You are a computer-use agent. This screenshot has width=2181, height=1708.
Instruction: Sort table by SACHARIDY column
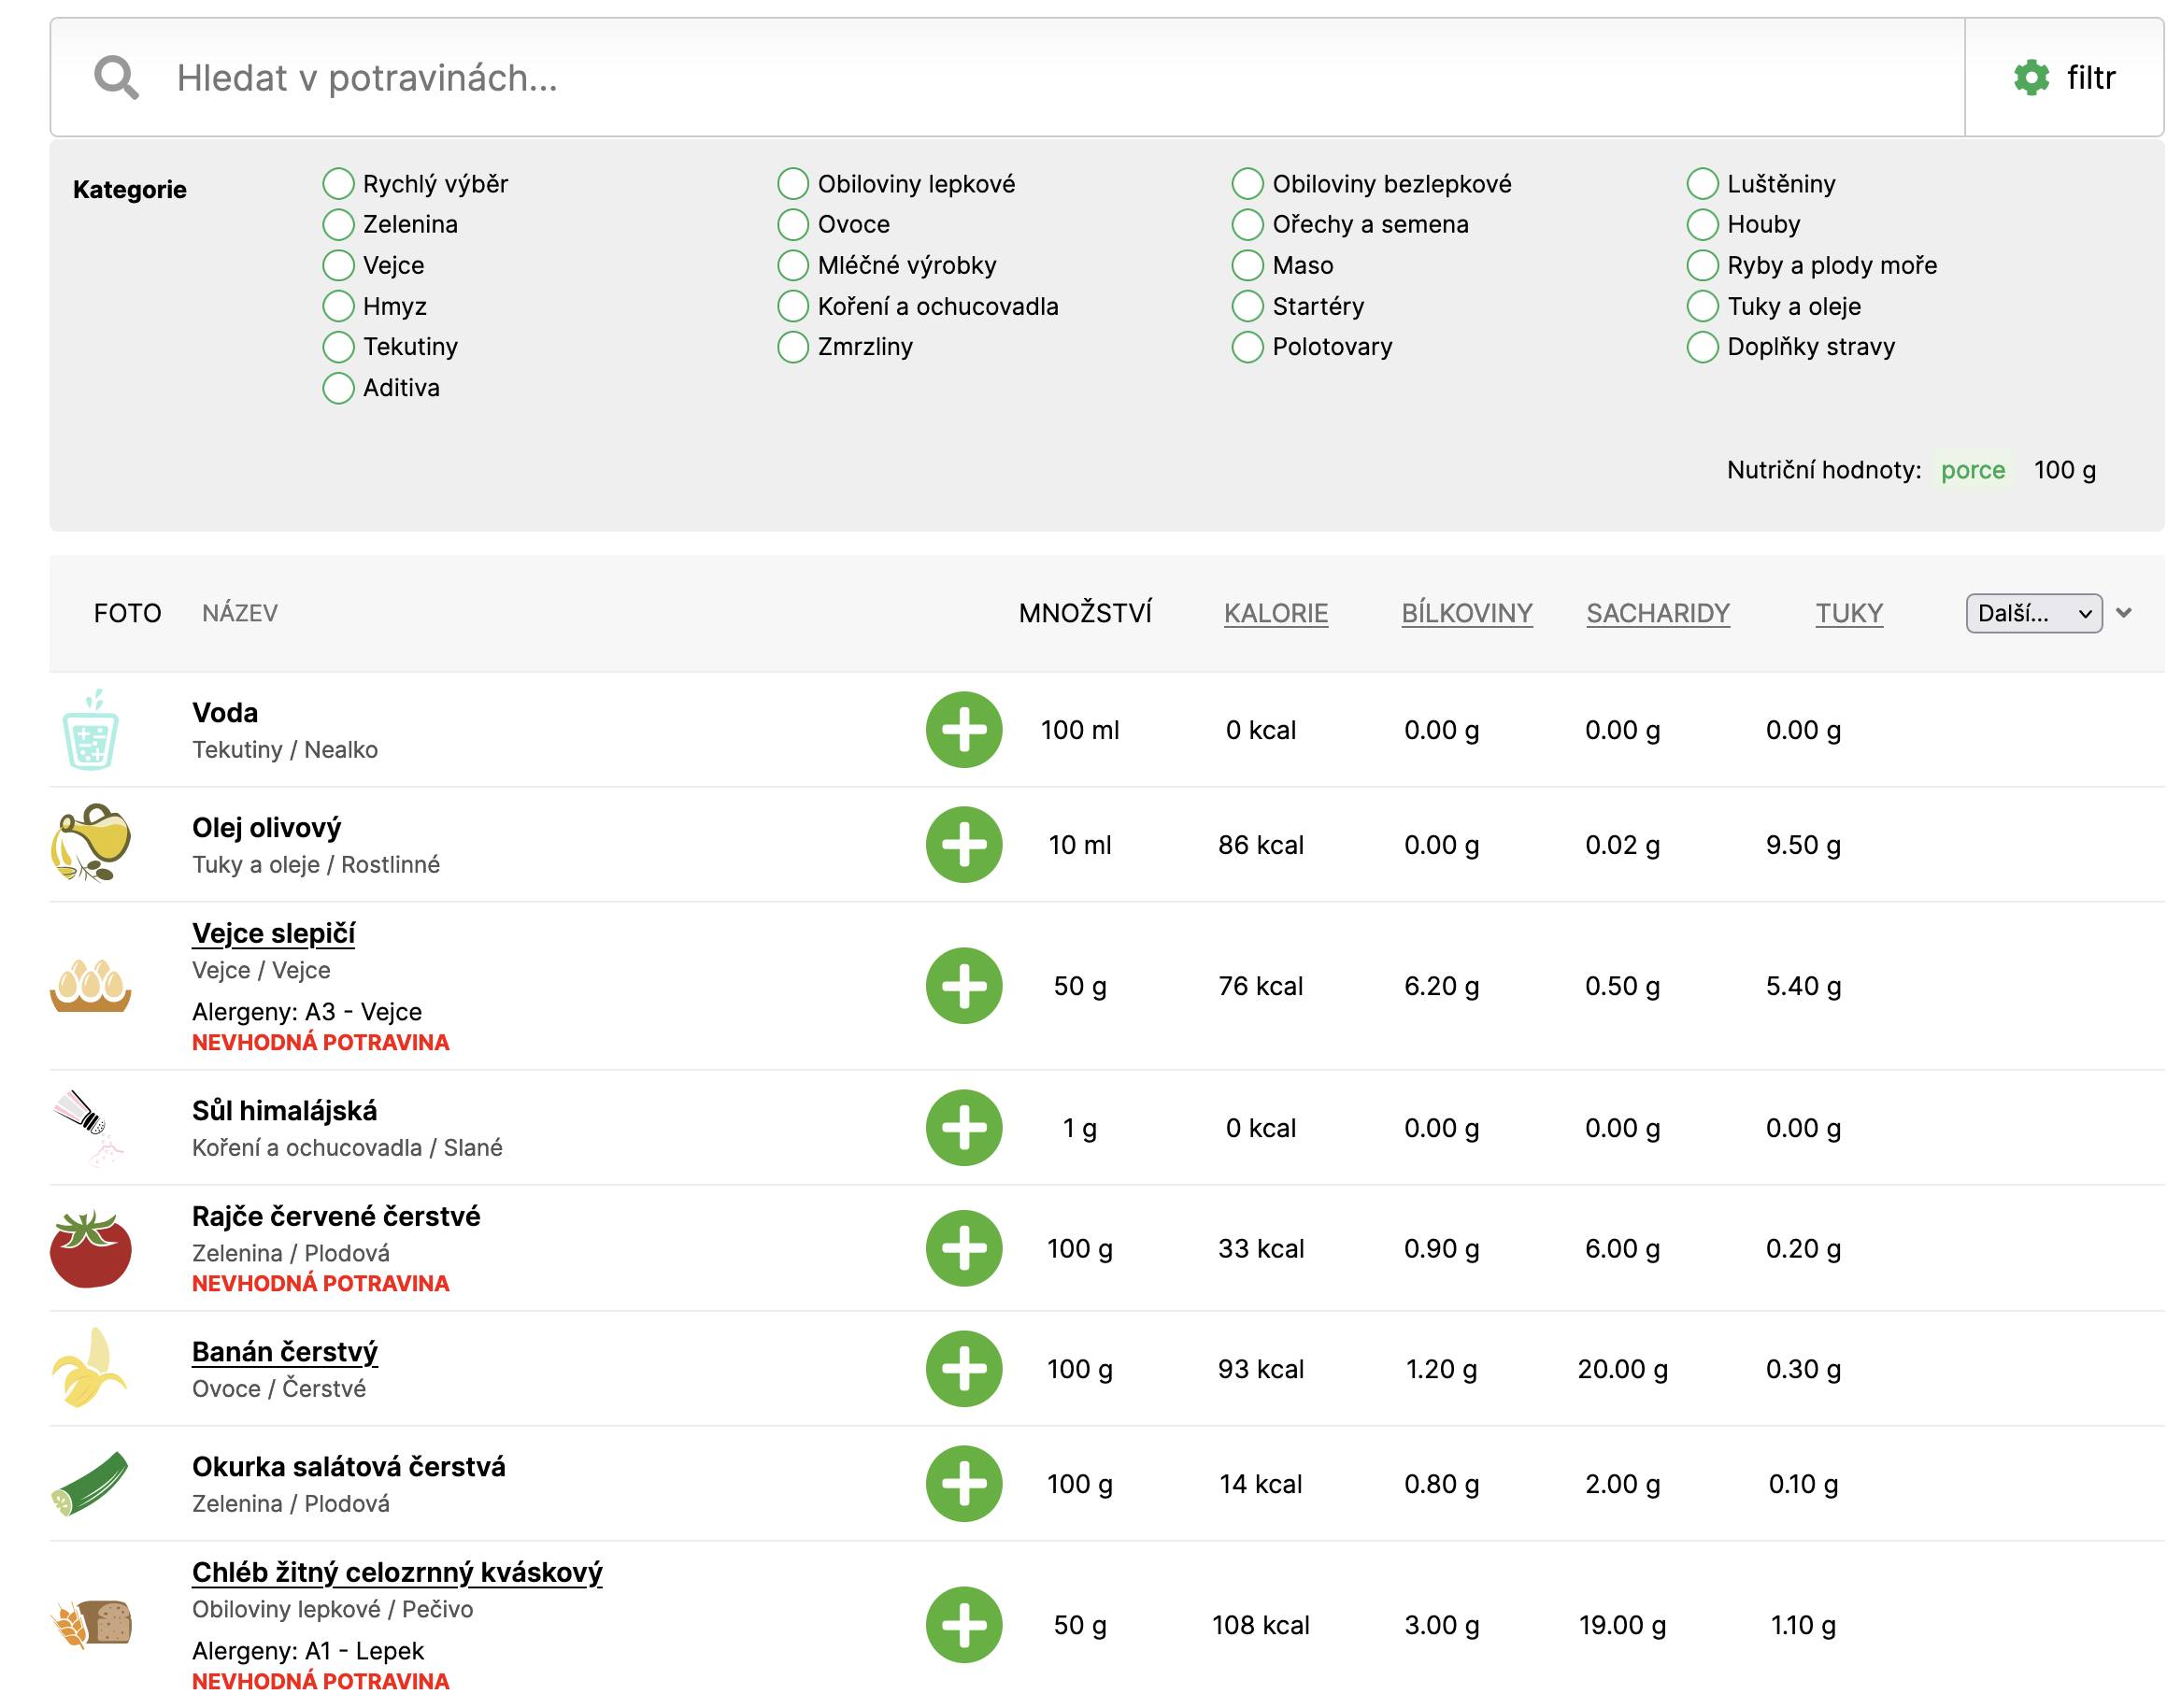[x=1657, y=613]
